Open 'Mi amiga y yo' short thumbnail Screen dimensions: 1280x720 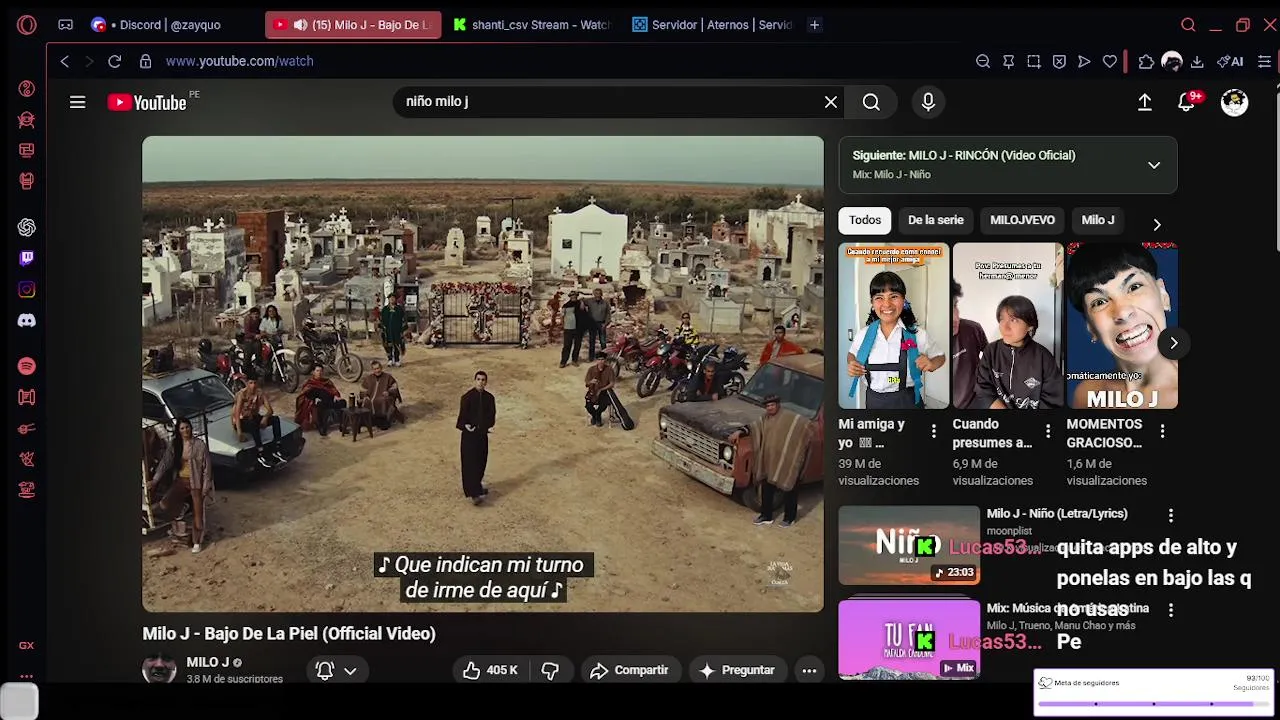894,326
